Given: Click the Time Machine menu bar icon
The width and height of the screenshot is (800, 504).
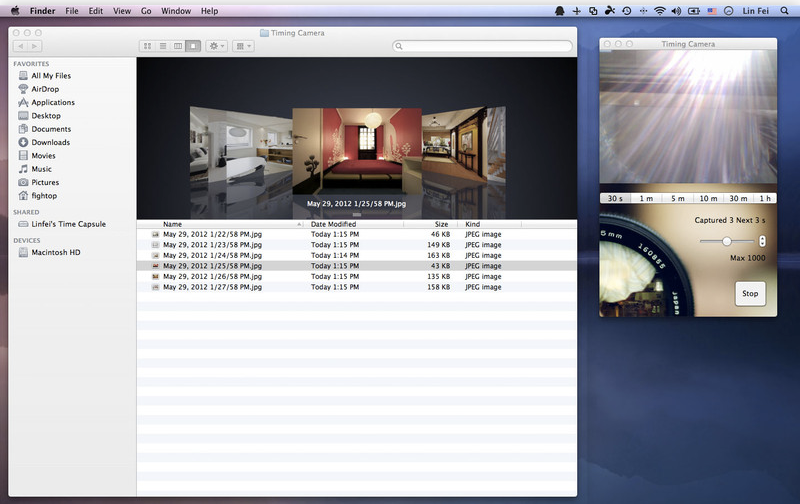Looking at the screenshot, I should click(626, 10).
